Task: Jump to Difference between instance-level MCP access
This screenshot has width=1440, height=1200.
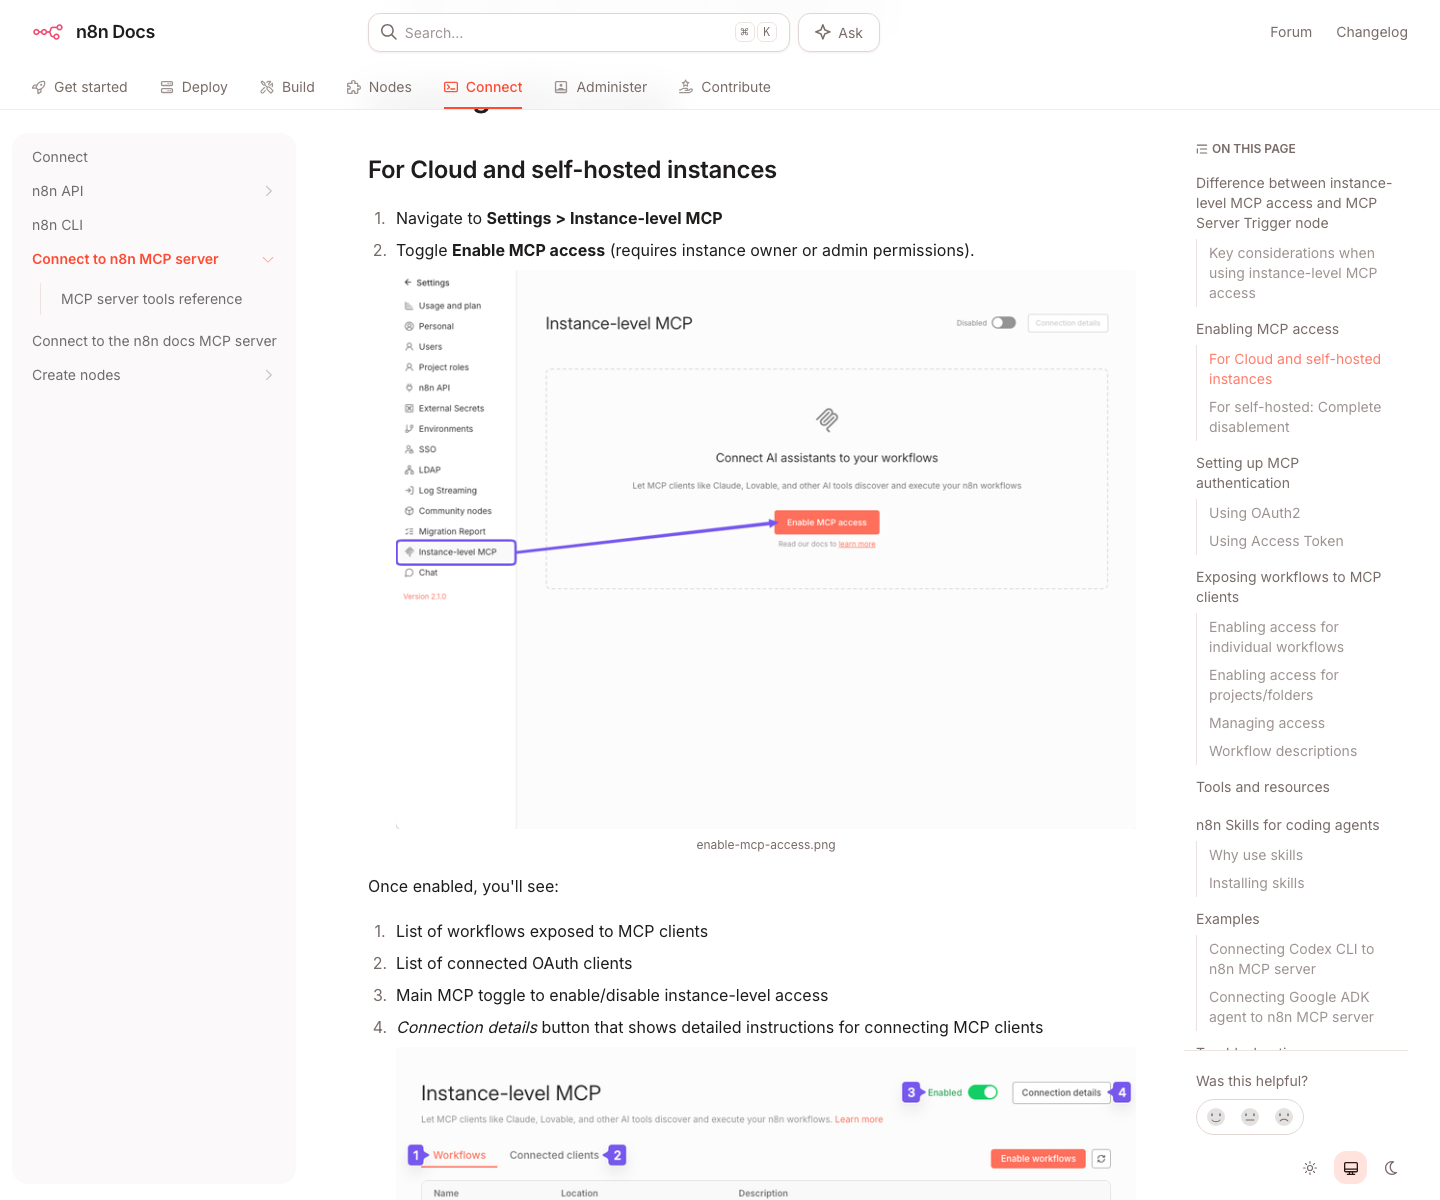Action: [1294, 203]
